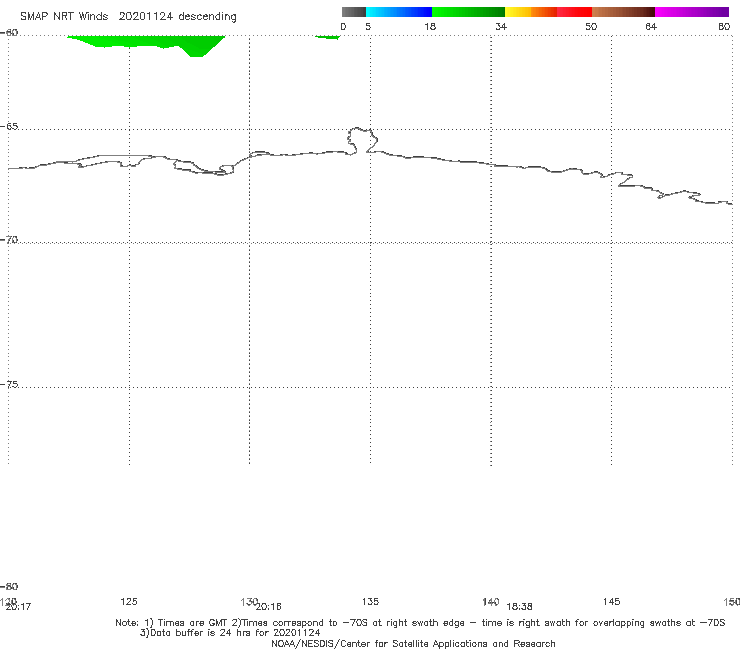This screenshot has height=650, width=740.
Task: Click the color scale label '5'
Action: coord(368,26)
